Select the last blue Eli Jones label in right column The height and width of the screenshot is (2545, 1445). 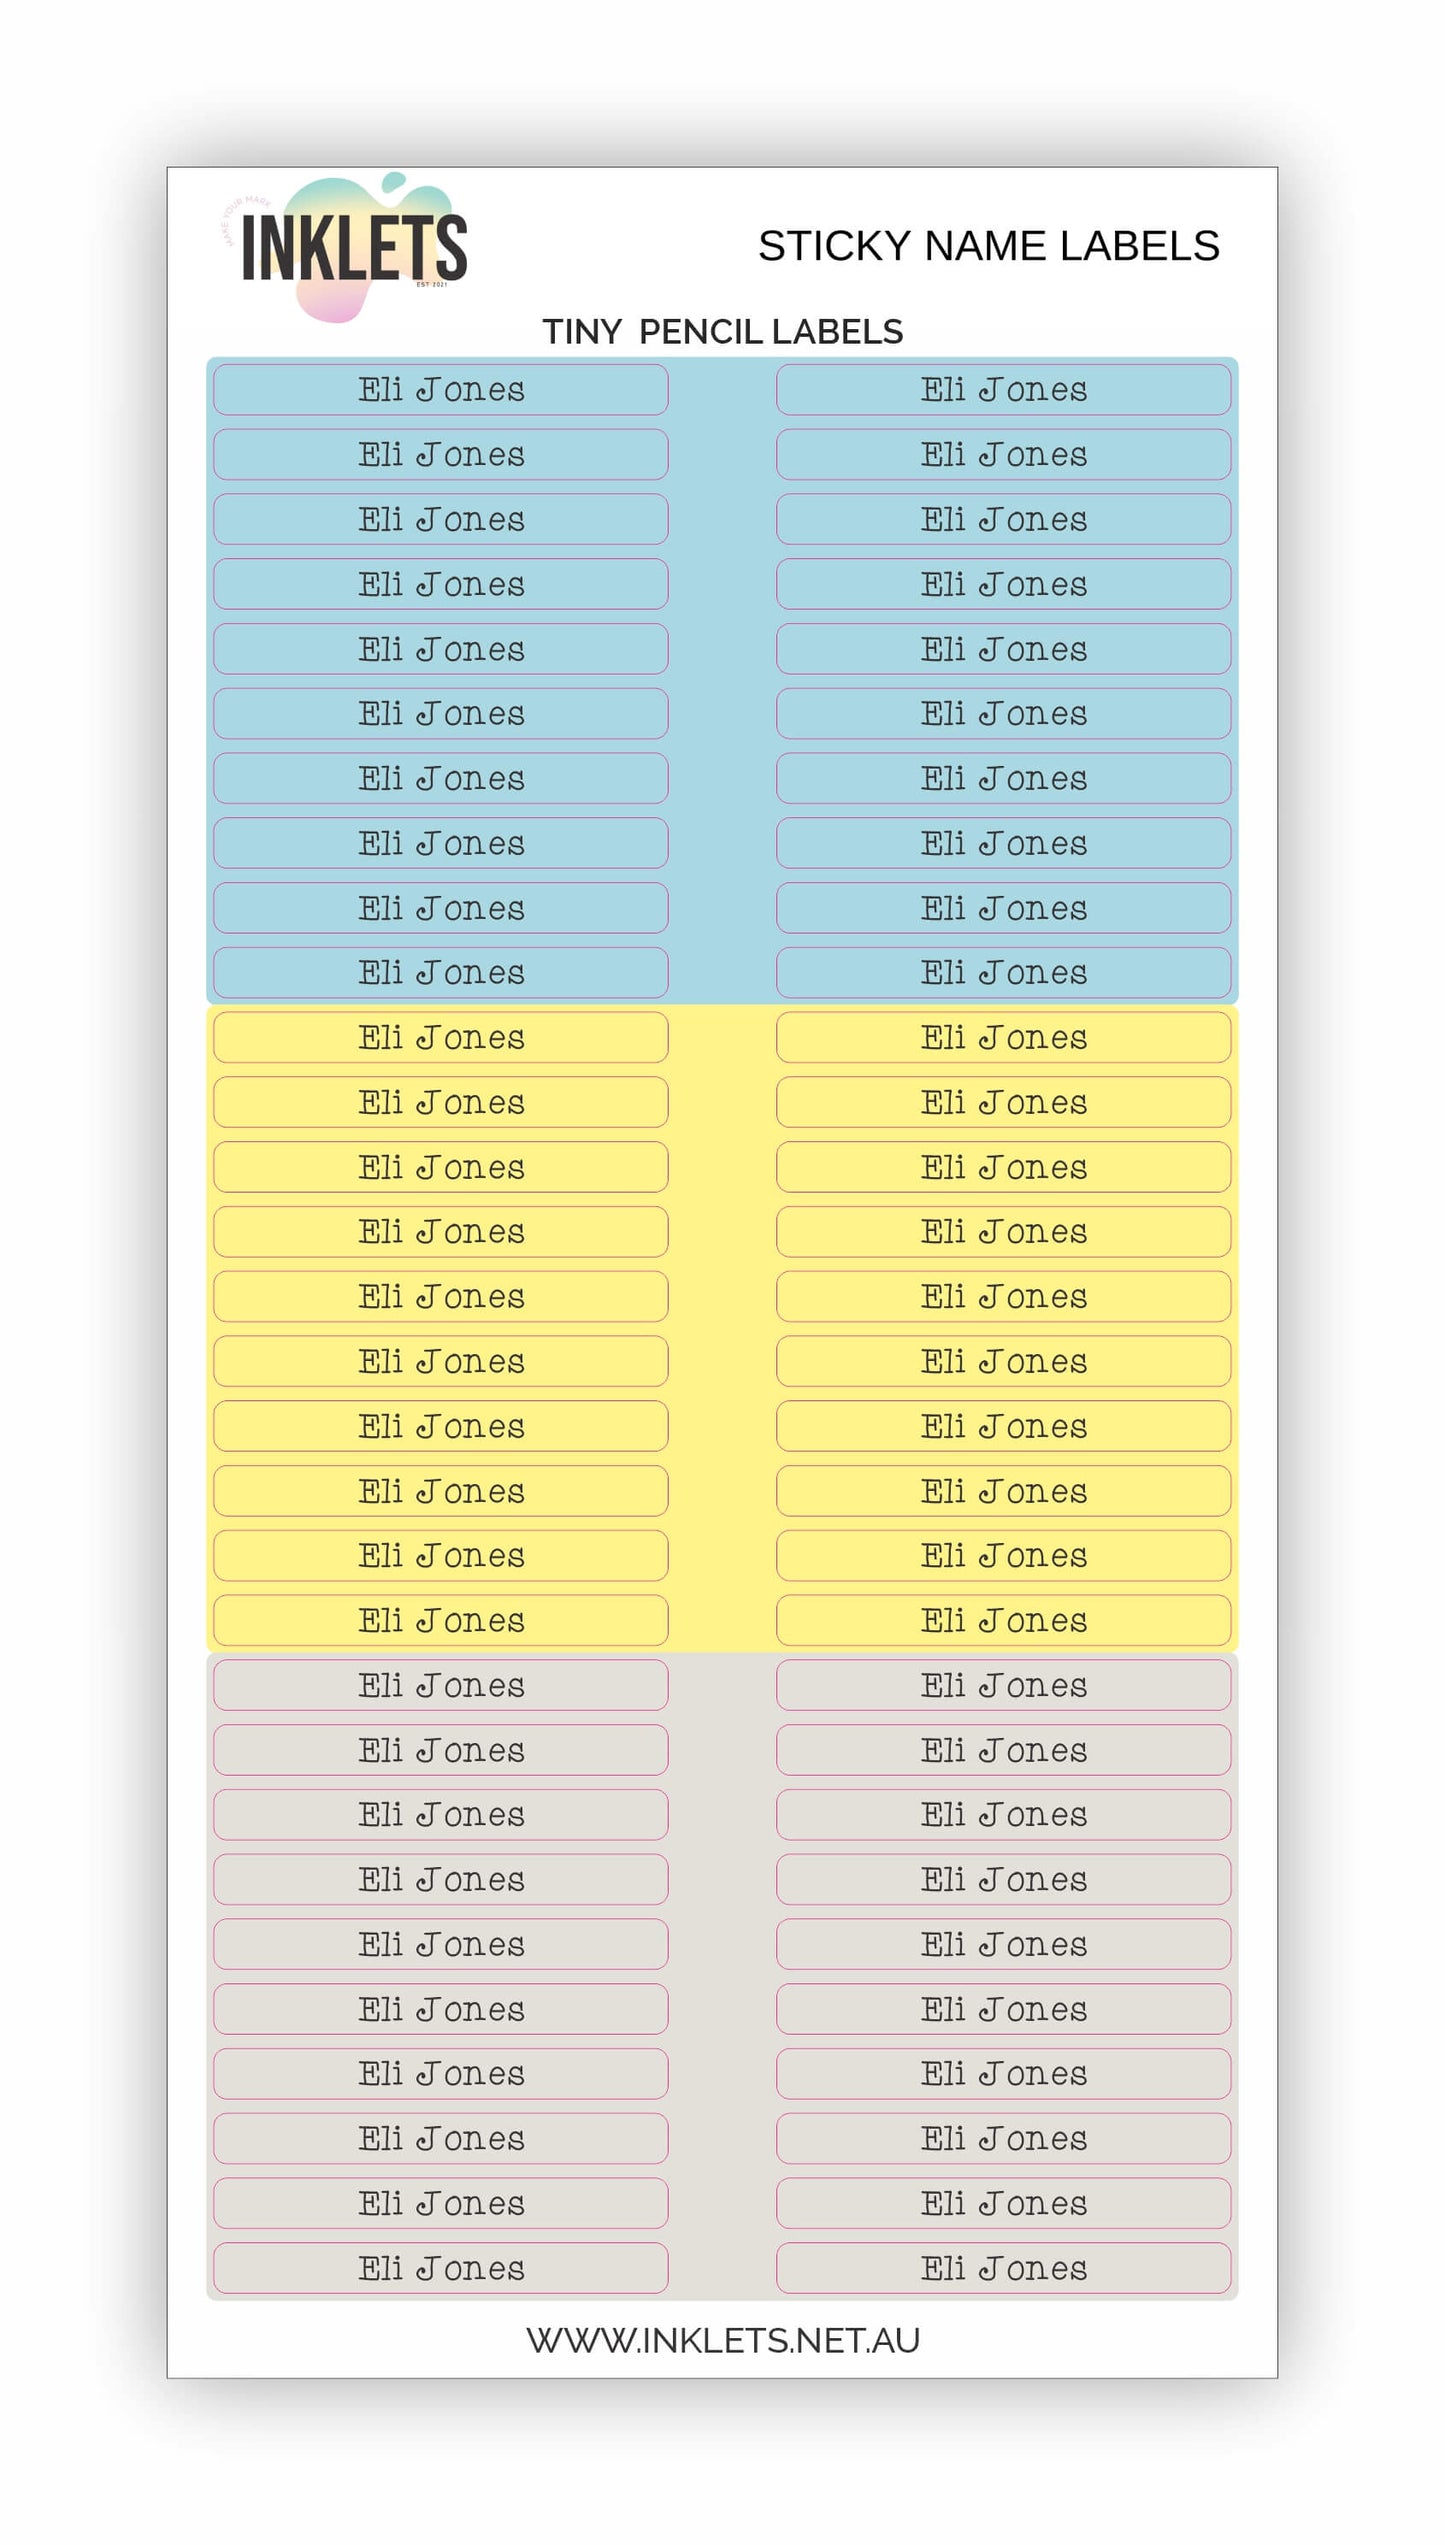[x=1003, y=973]
